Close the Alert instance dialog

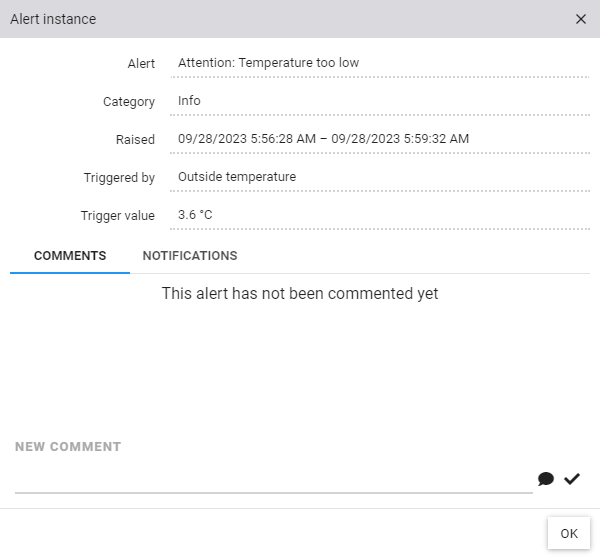pyautogui.click(x=580, y=19)
